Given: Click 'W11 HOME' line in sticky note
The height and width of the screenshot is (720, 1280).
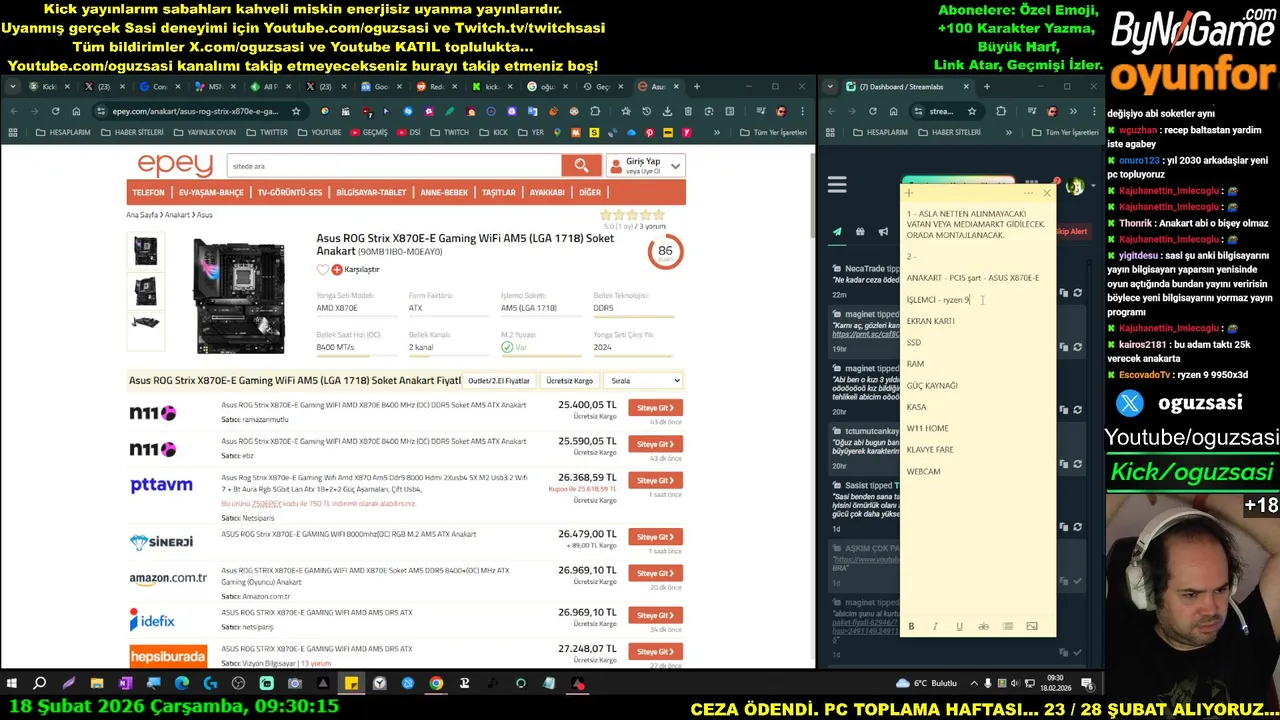Looking at the screenshot, I should tap(927, 428).
